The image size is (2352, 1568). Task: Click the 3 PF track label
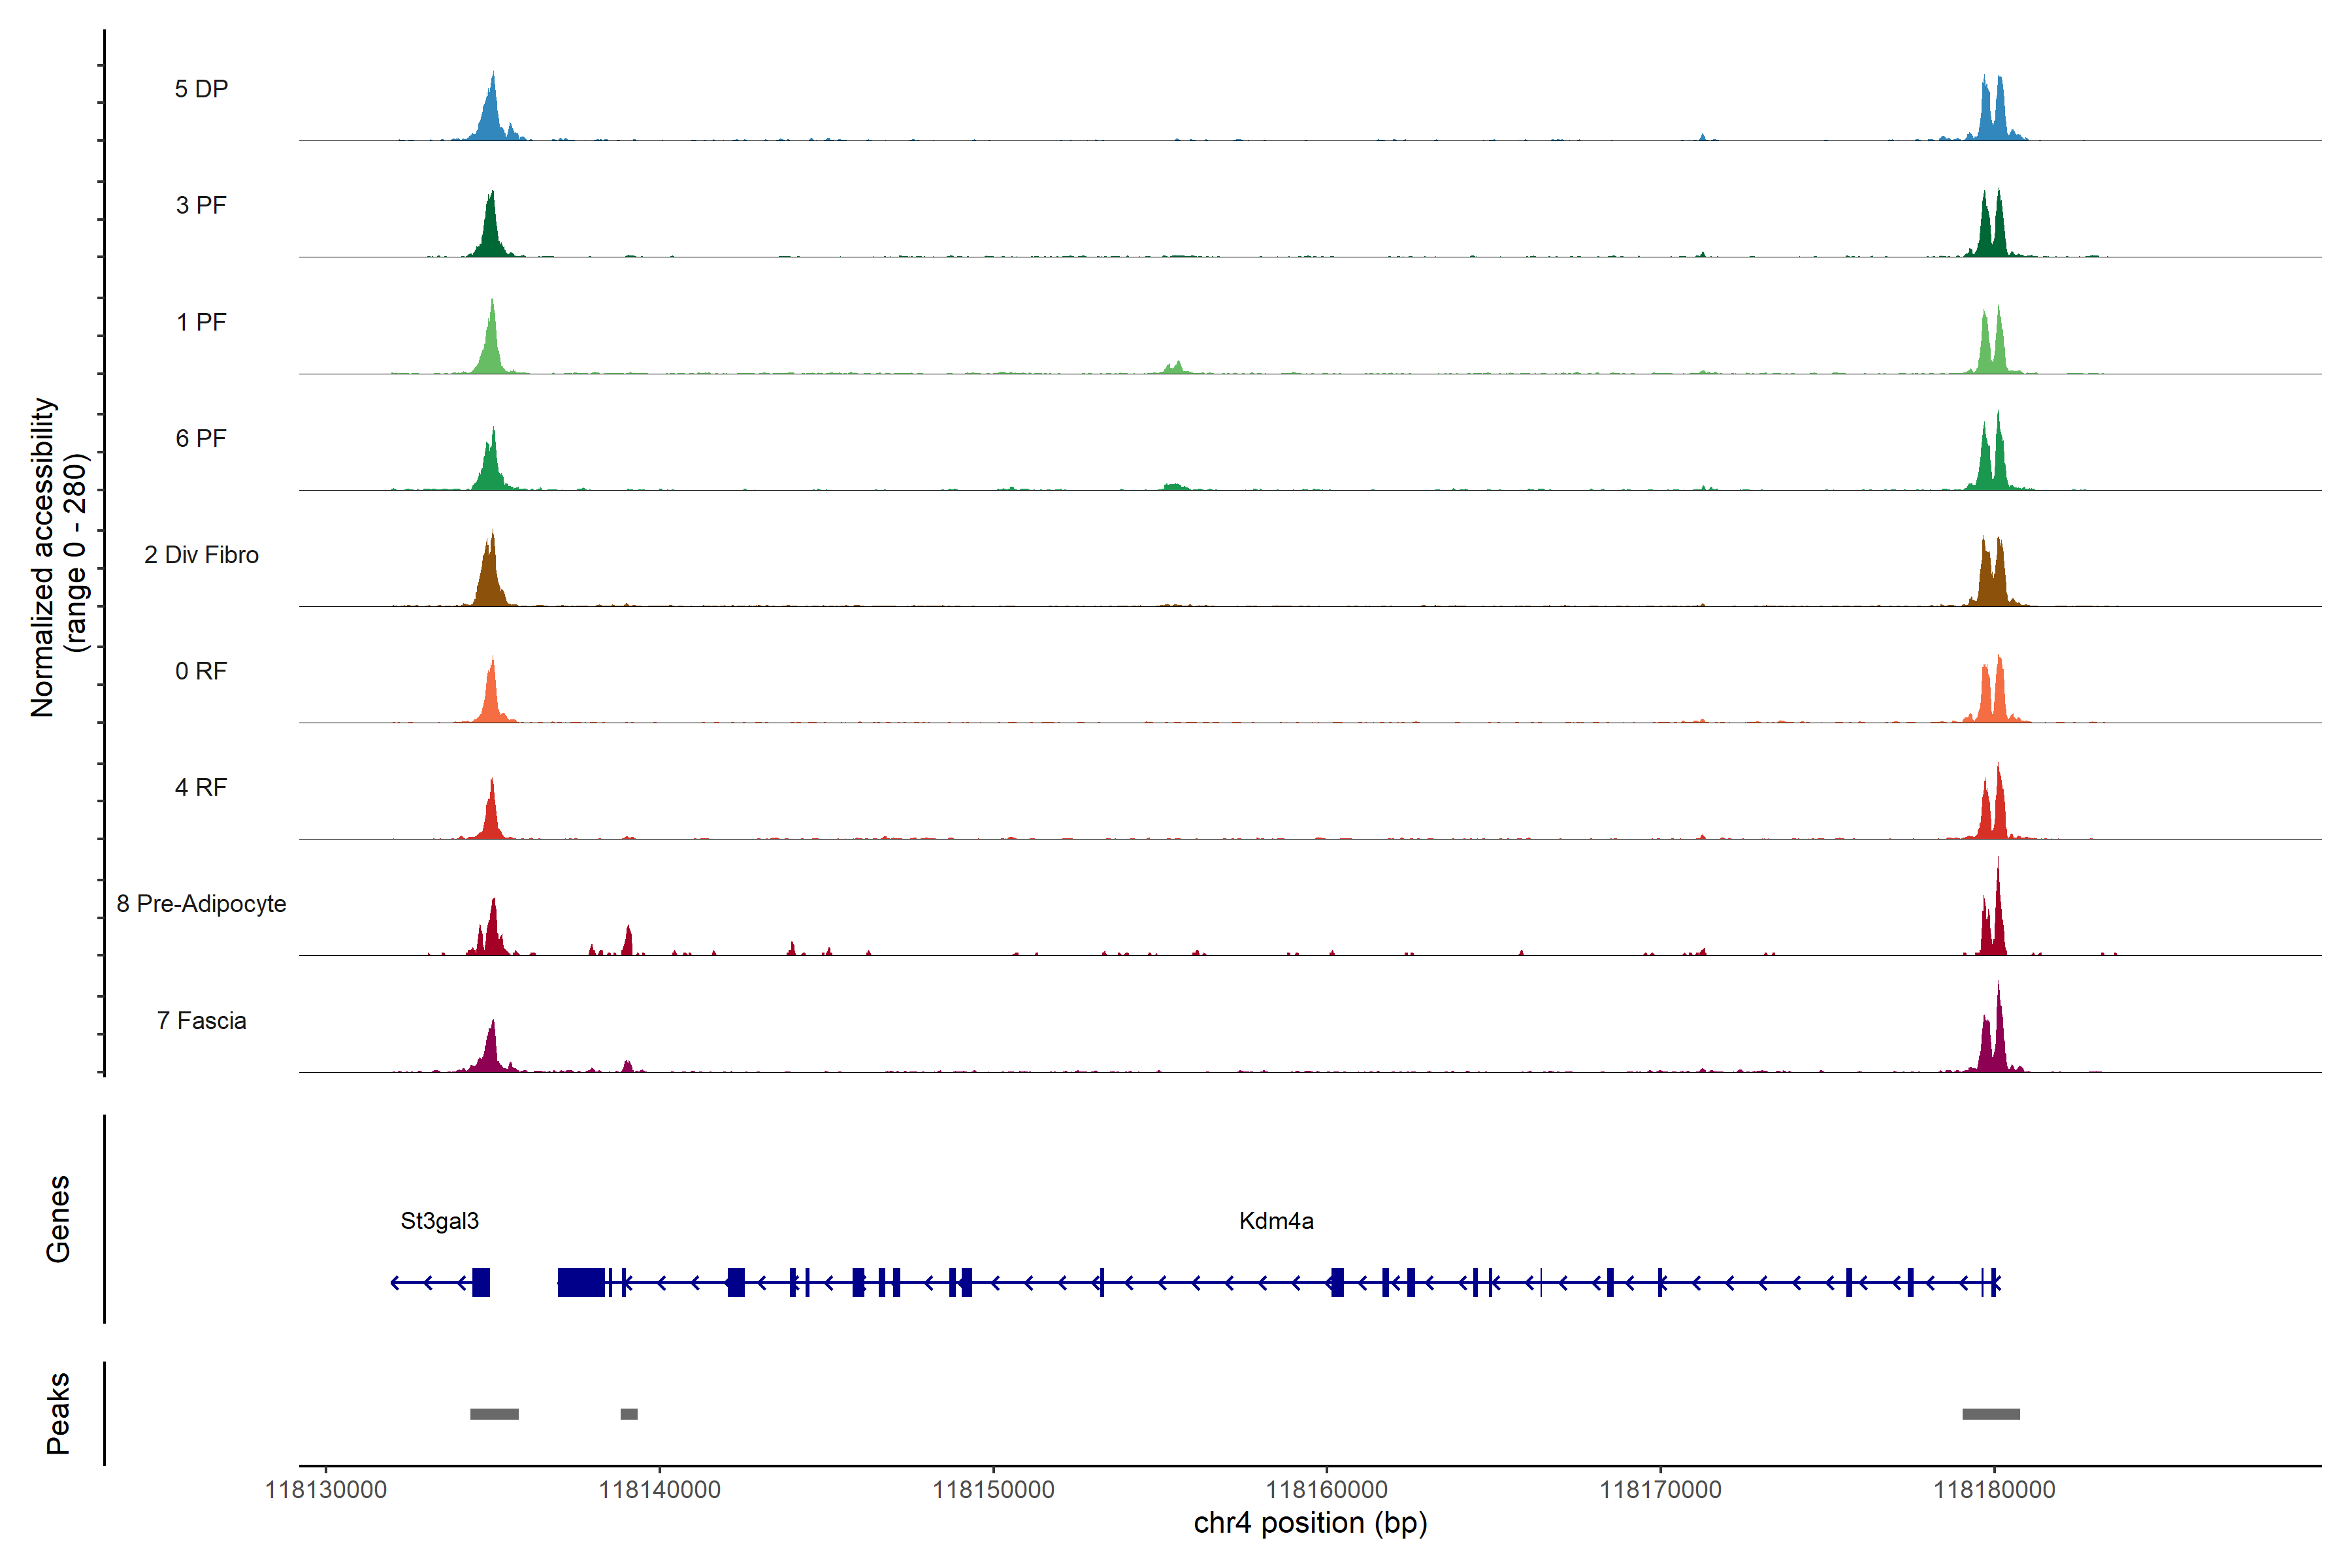(x=201, y=205)
